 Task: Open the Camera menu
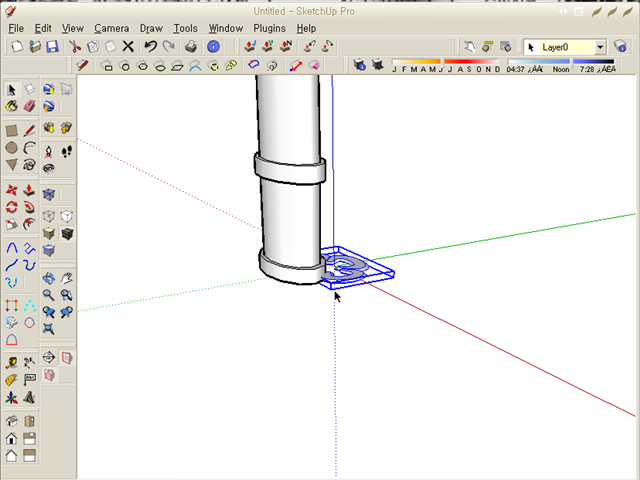[111, 29]
